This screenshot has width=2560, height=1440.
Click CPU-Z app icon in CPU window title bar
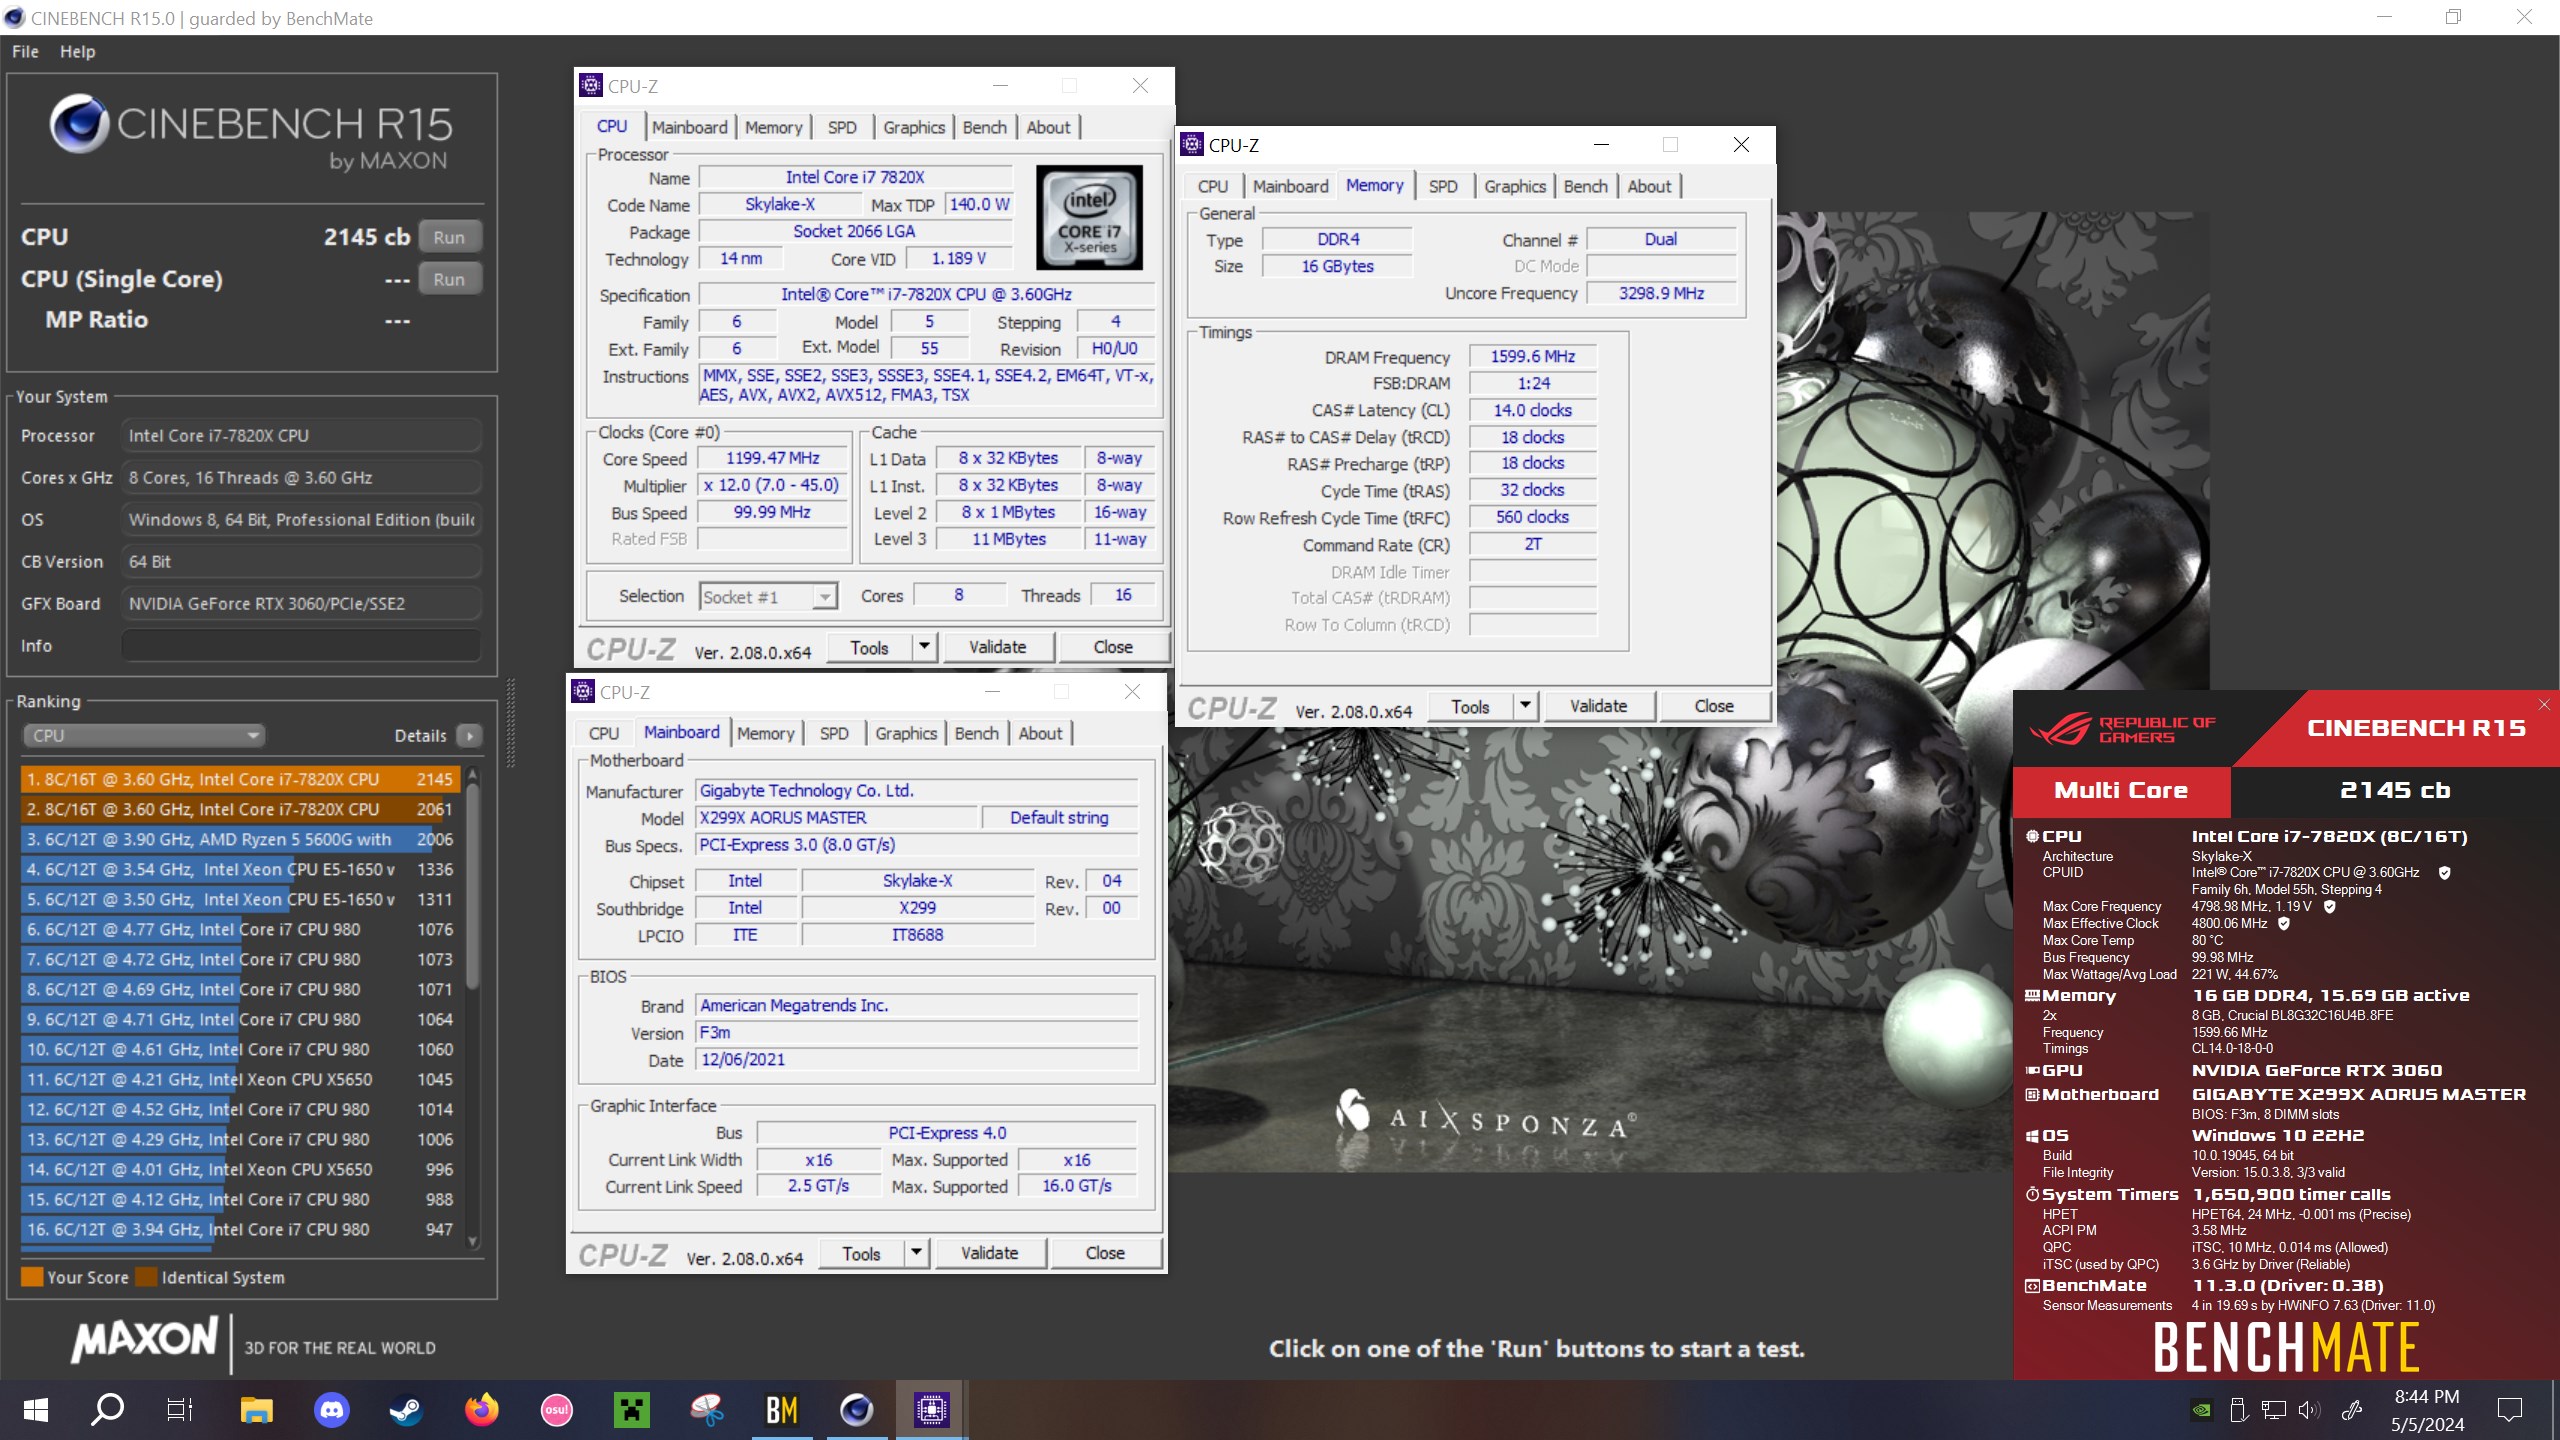(x=591, y=86)
